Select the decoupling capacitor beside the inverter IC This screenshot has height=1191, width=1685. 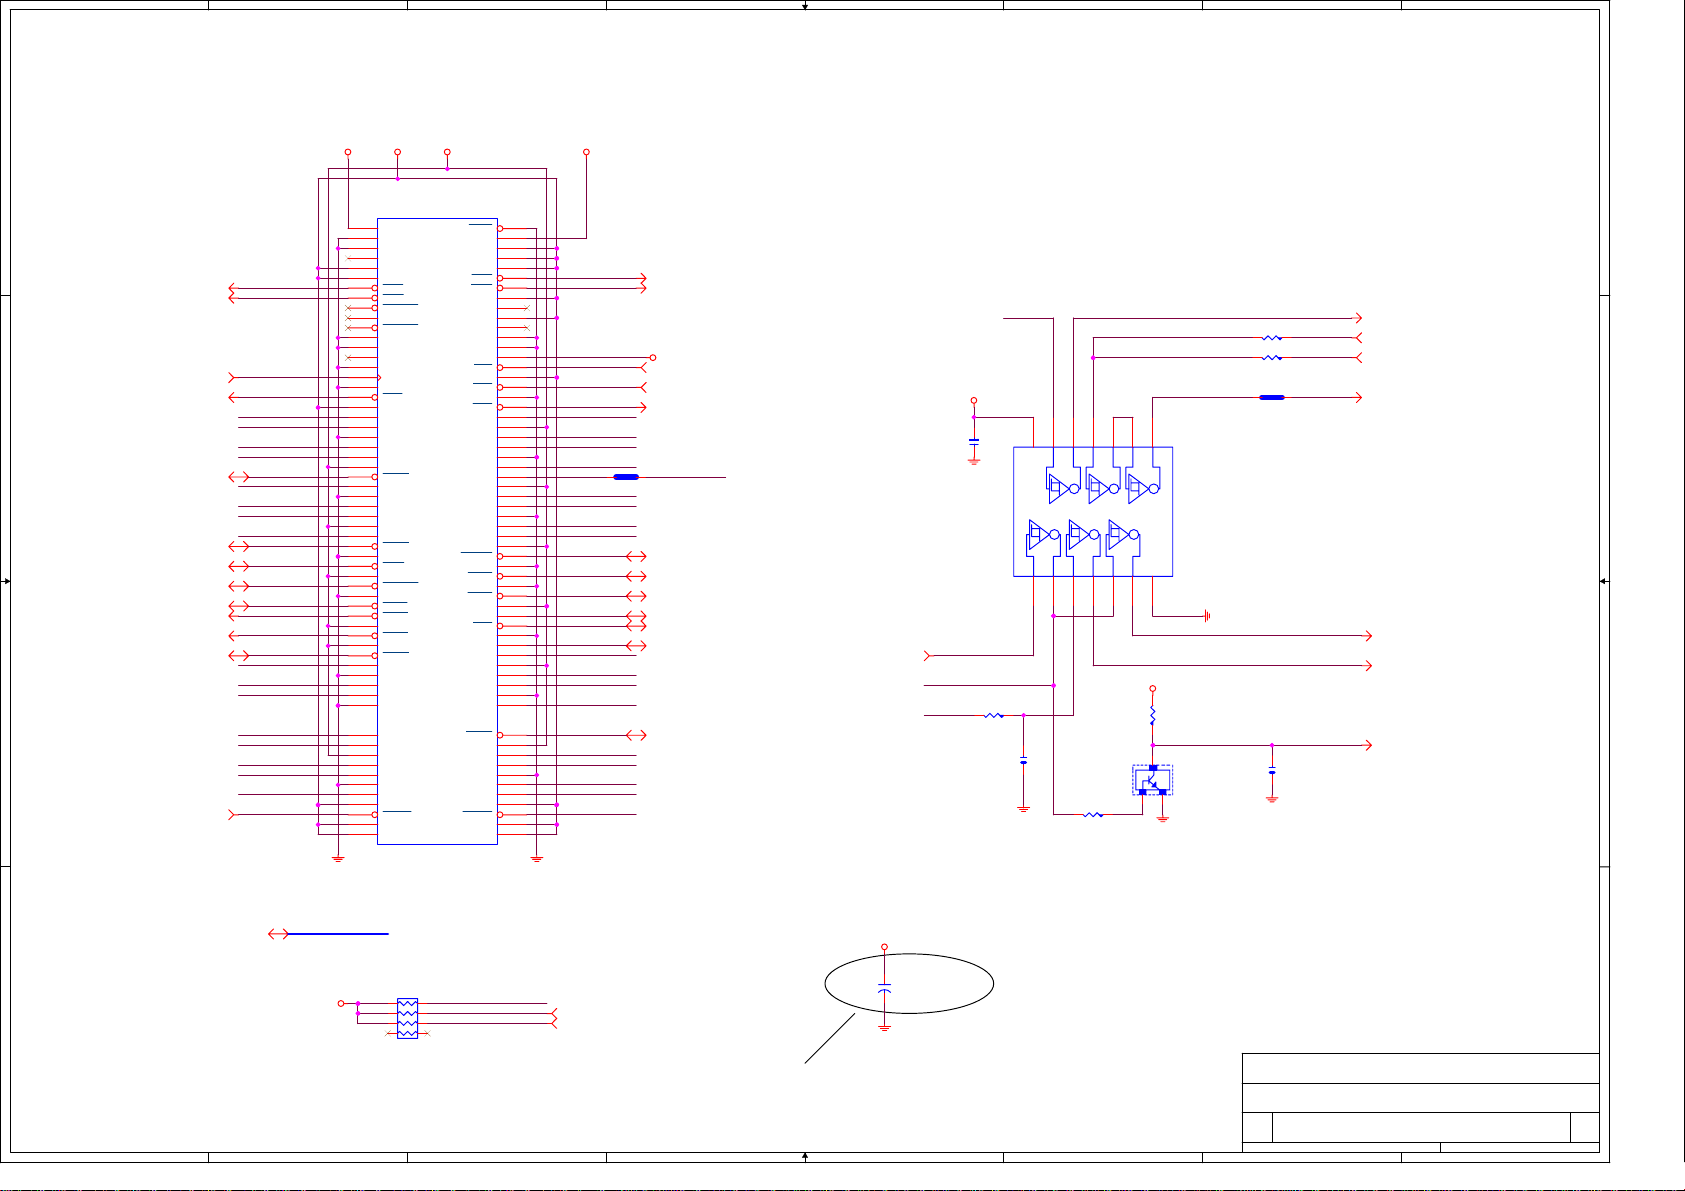974,440
